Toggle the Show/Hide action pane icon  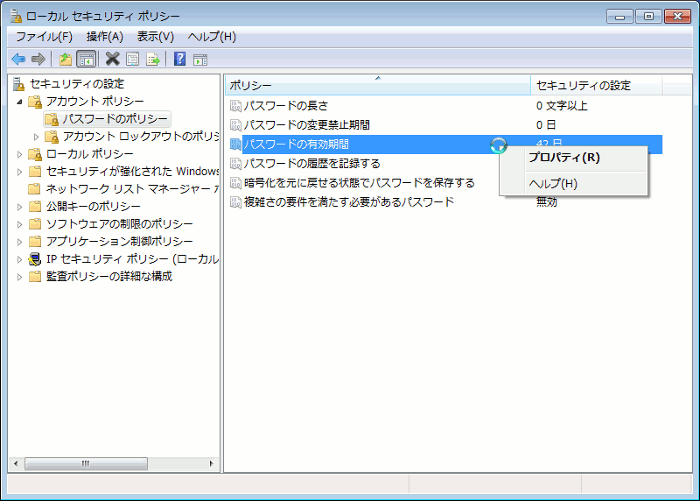[x=200, y=59]
